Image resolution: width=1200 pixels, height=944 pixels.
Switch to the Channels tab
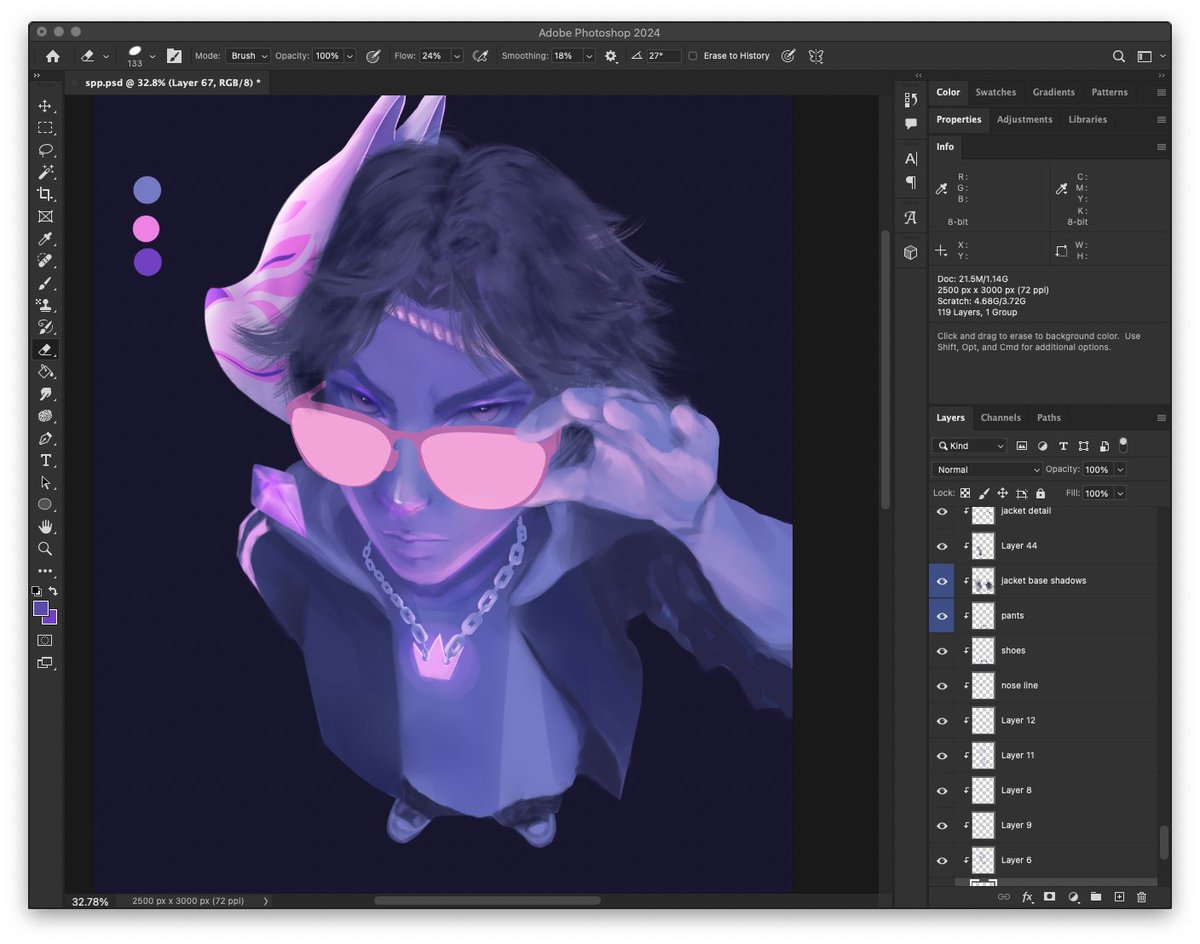pos(1001,418)
